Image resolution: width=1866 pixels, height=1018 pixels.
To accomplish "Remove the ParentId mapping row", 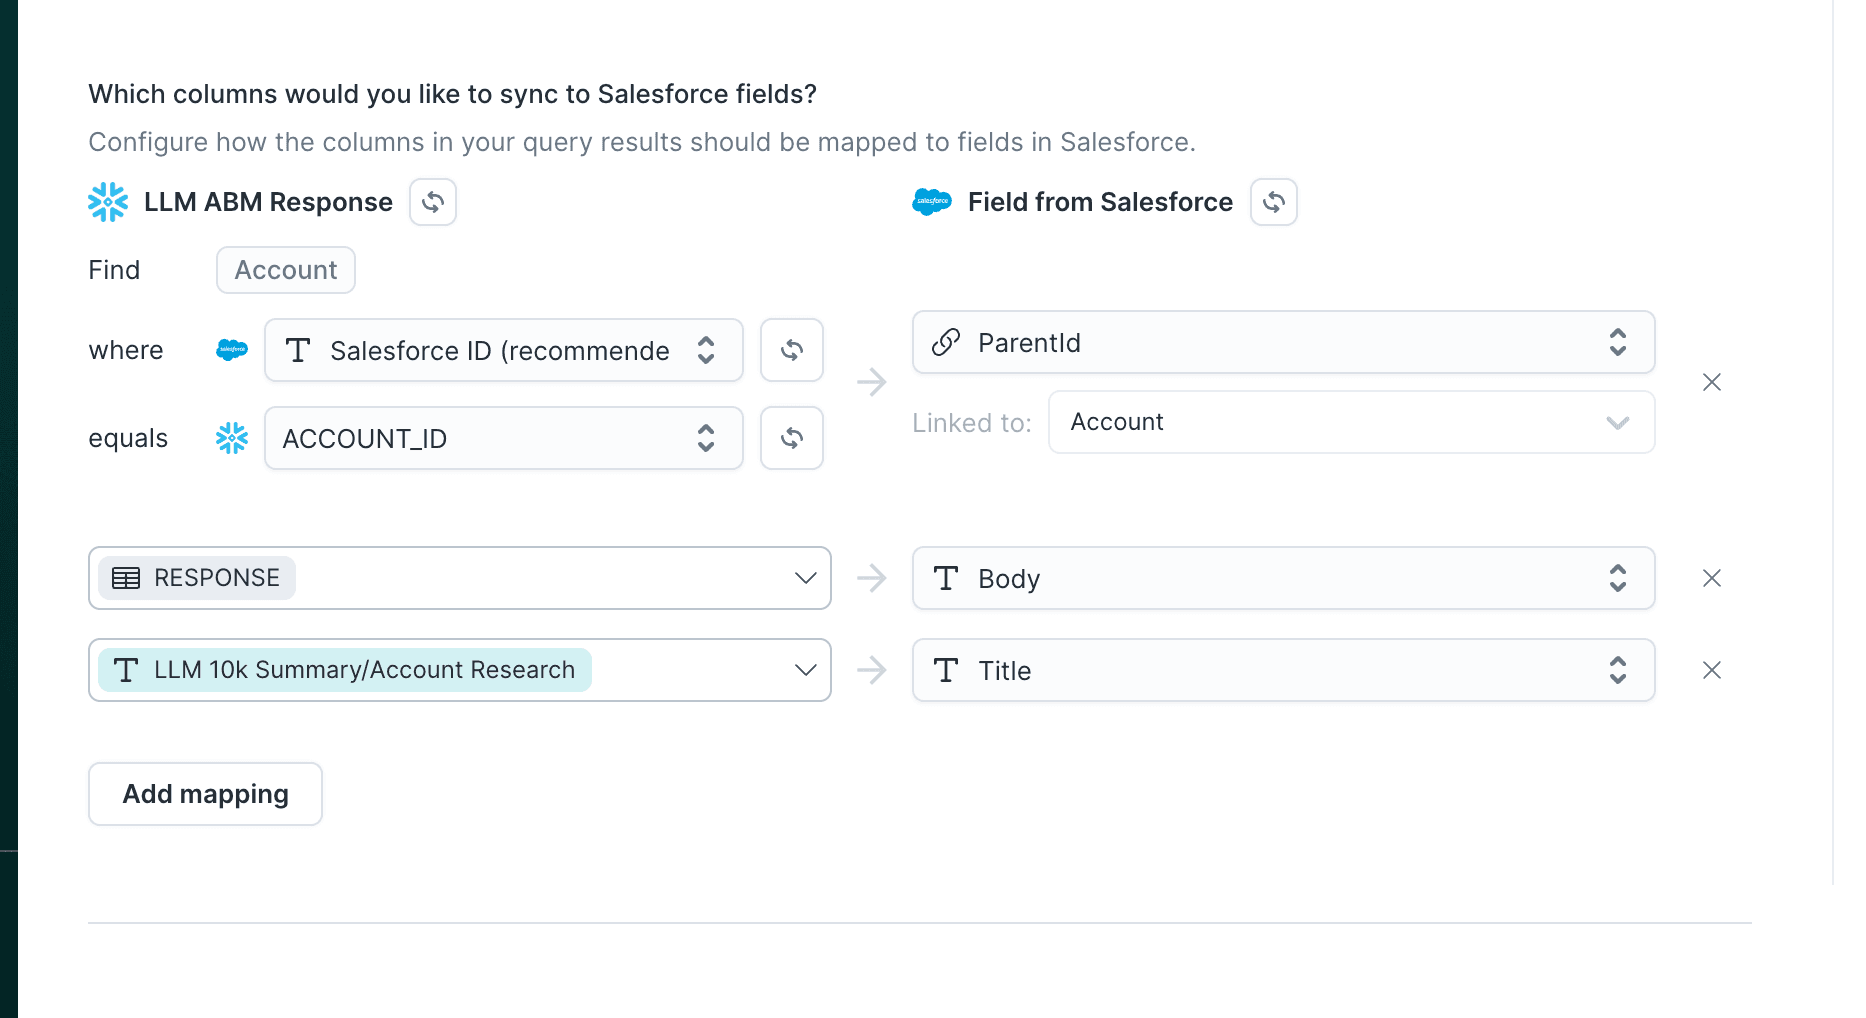I will [x=1712, y=382].
